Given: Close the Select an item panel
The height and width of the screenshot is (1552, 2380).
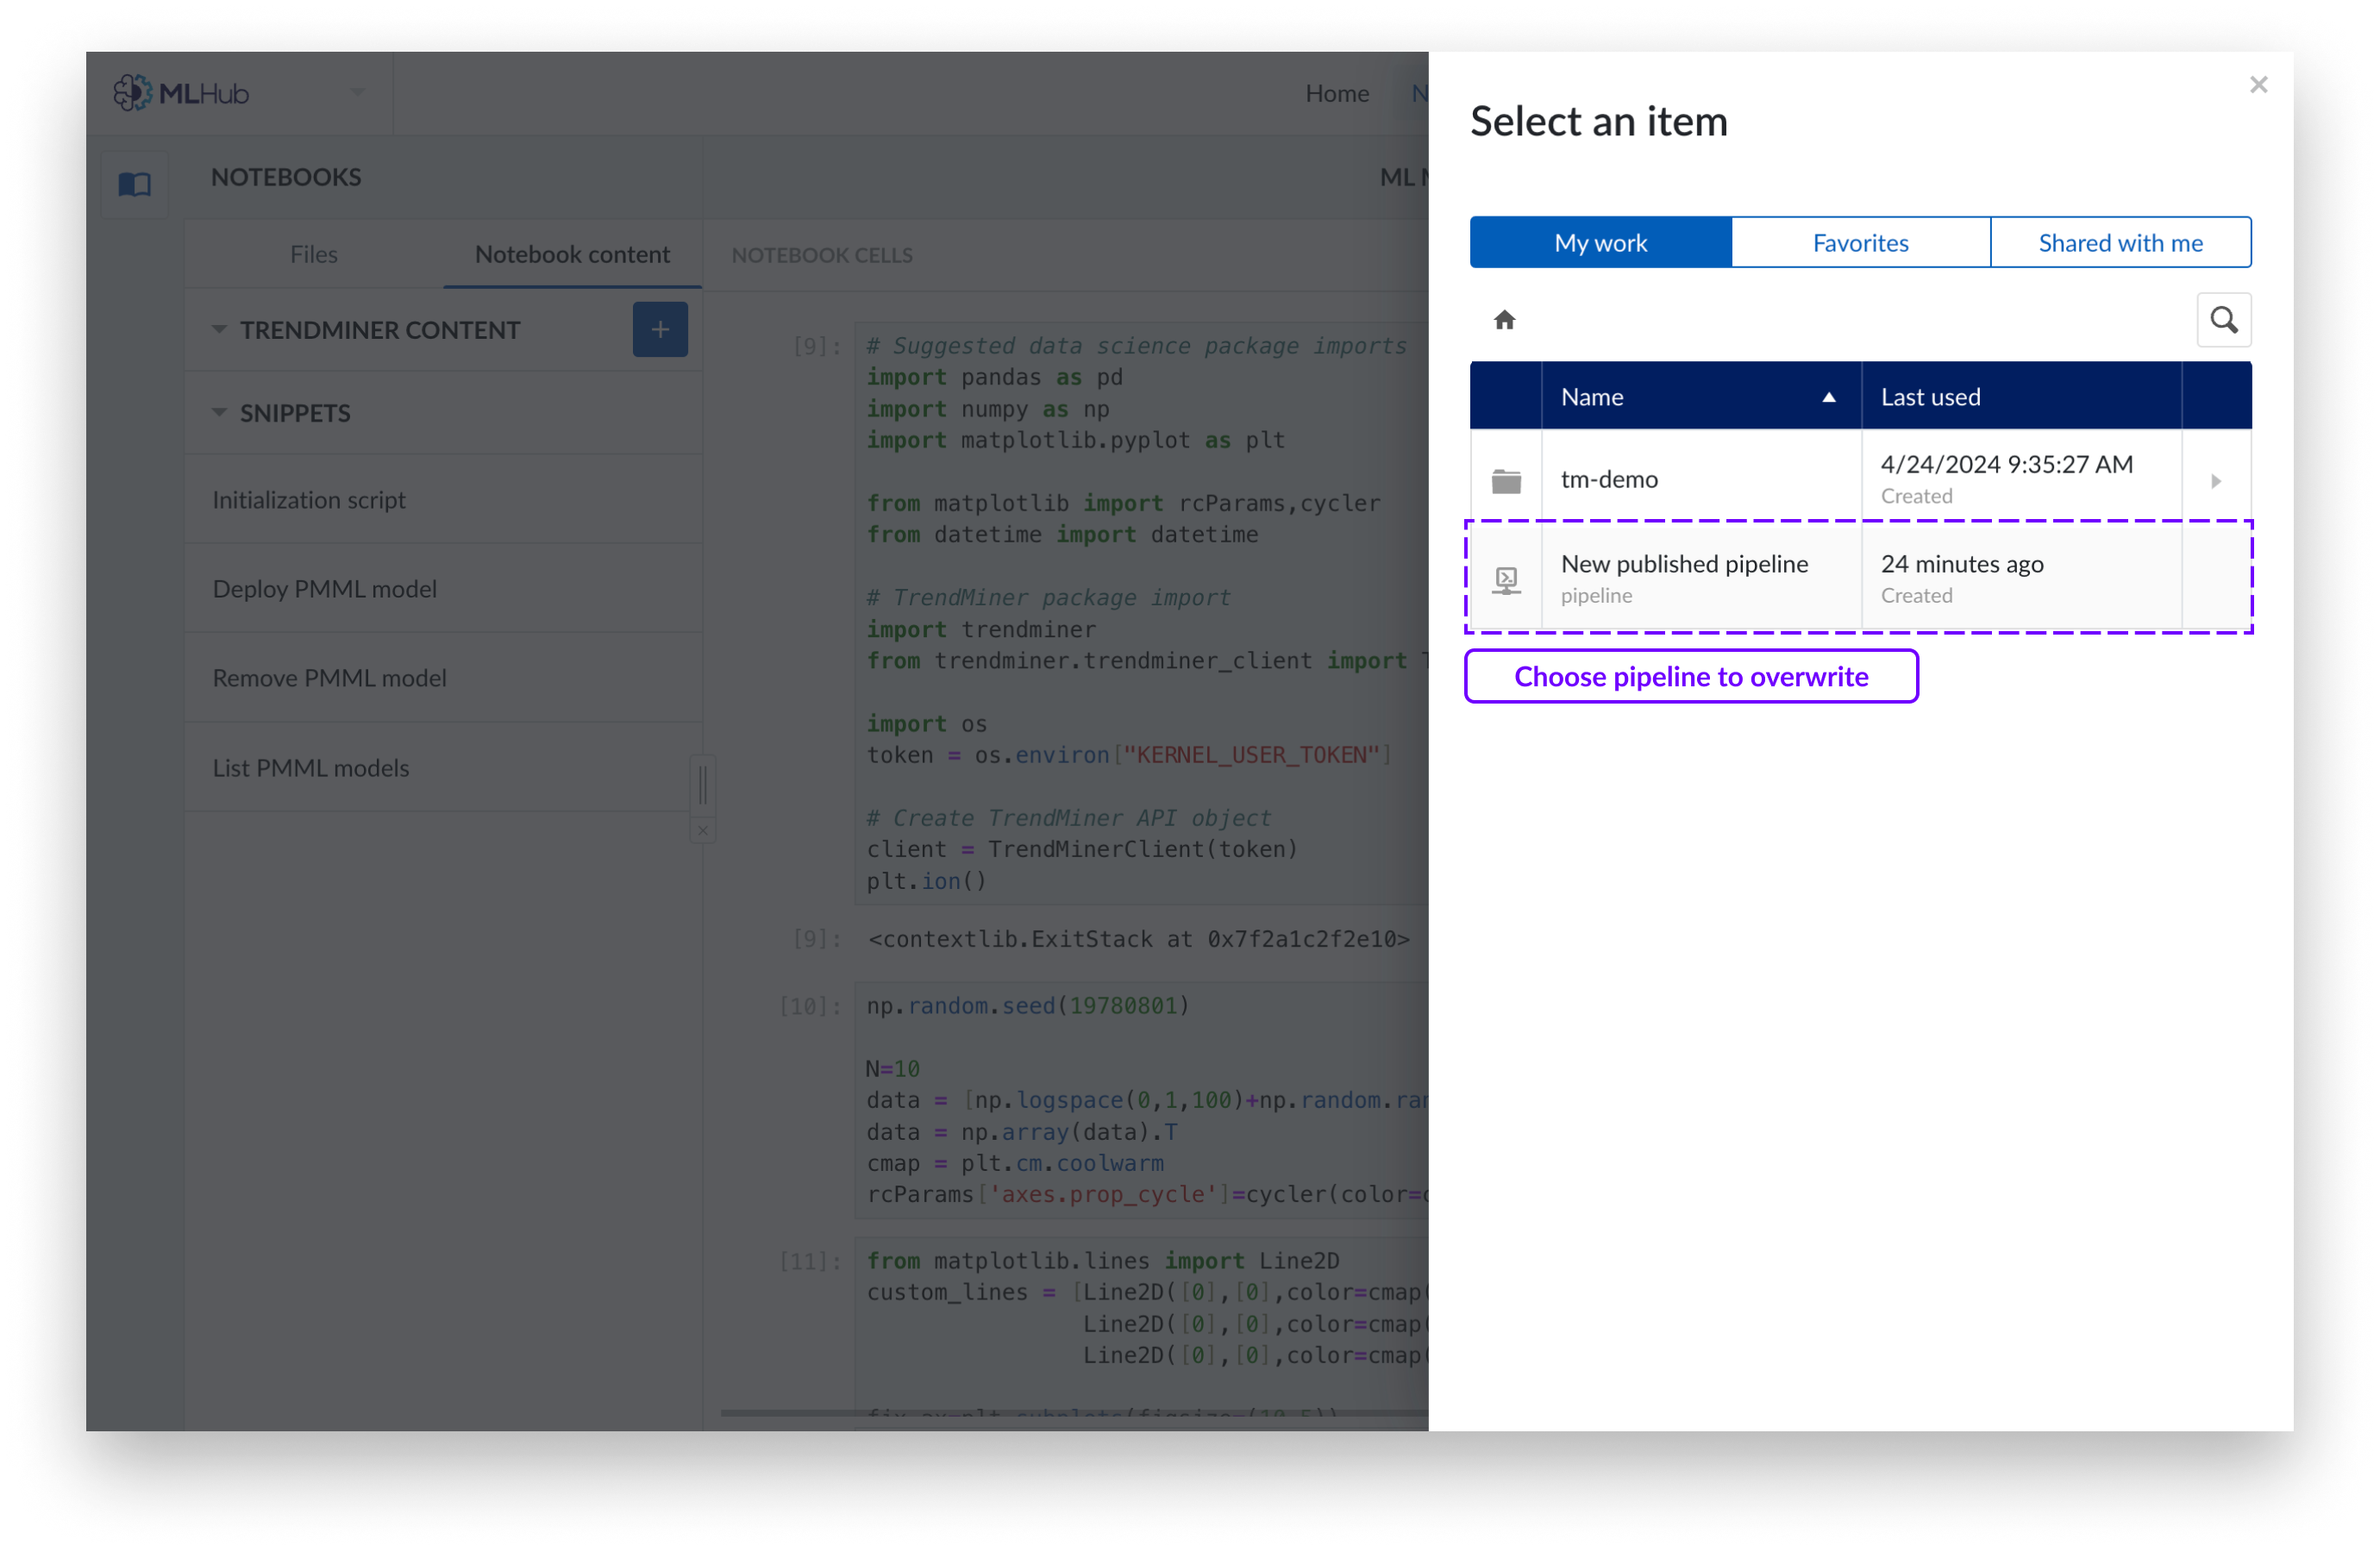Looking at the screenshot, I should coord(2258,85).
